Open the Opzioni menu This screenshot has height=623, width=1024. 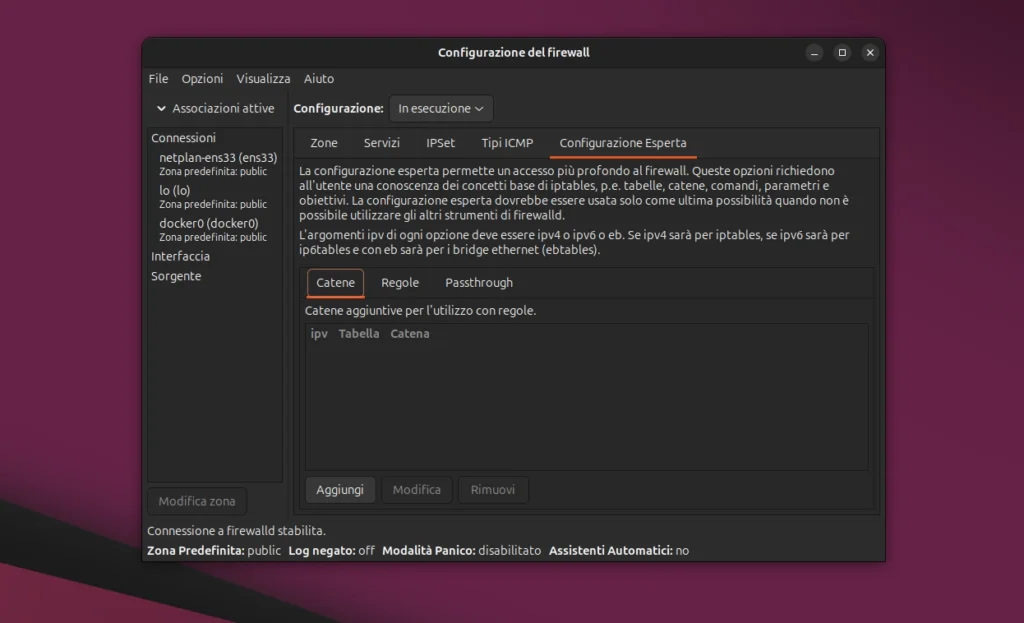pos(201,78)
